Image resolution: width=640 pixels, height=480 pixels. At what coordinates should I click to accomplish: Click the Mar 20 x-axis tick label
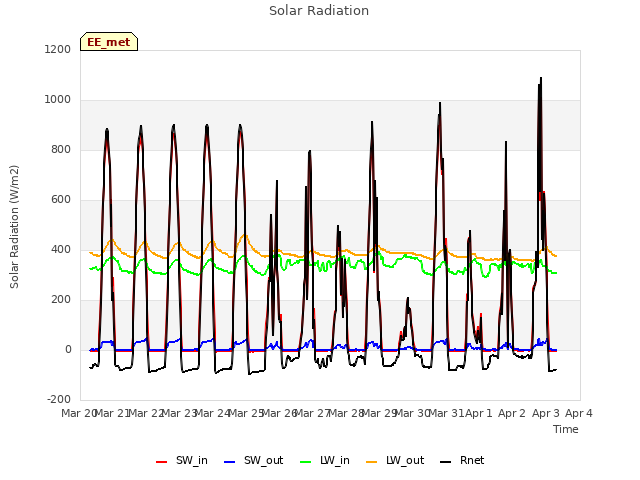(79, 413)
